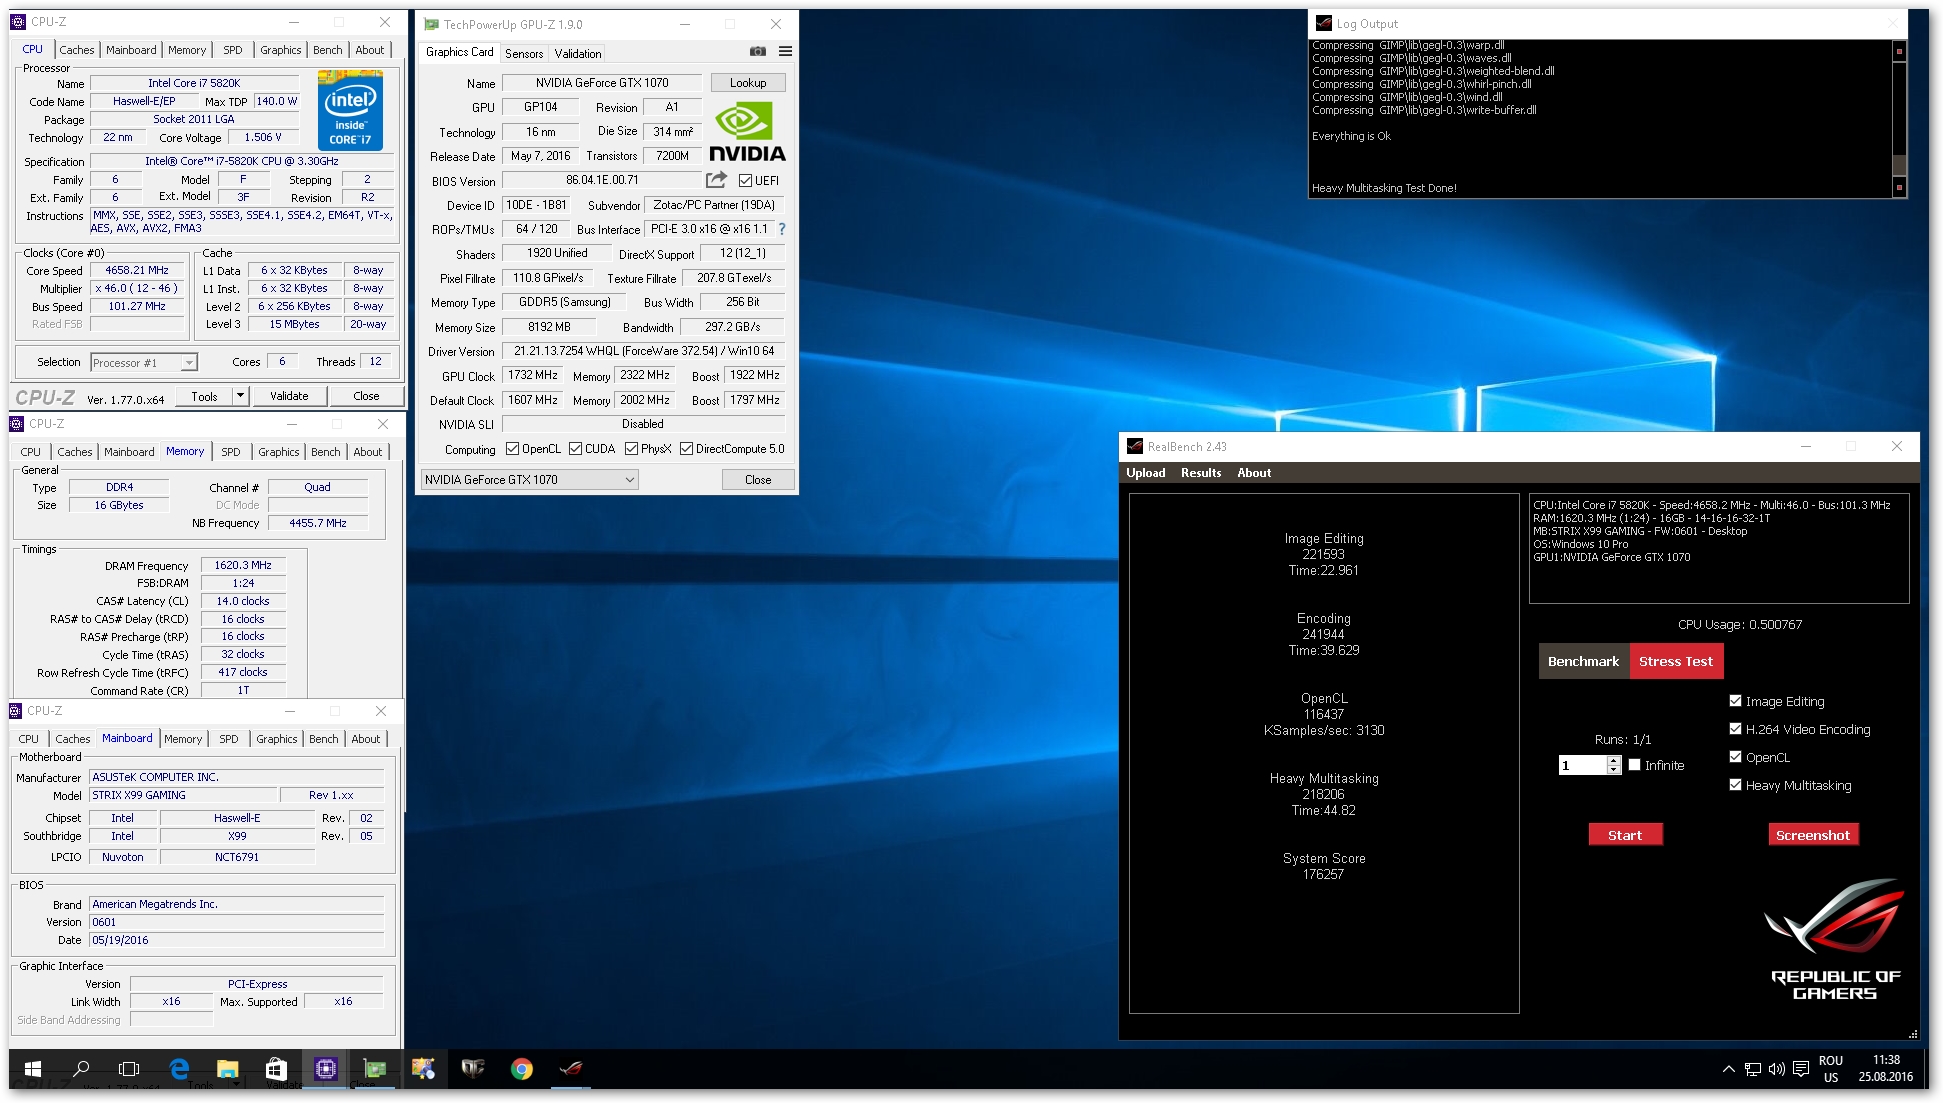Show hidden system tray icons chevron
Viewport: 1943px width, 1103px height.
[1728, 1069]
